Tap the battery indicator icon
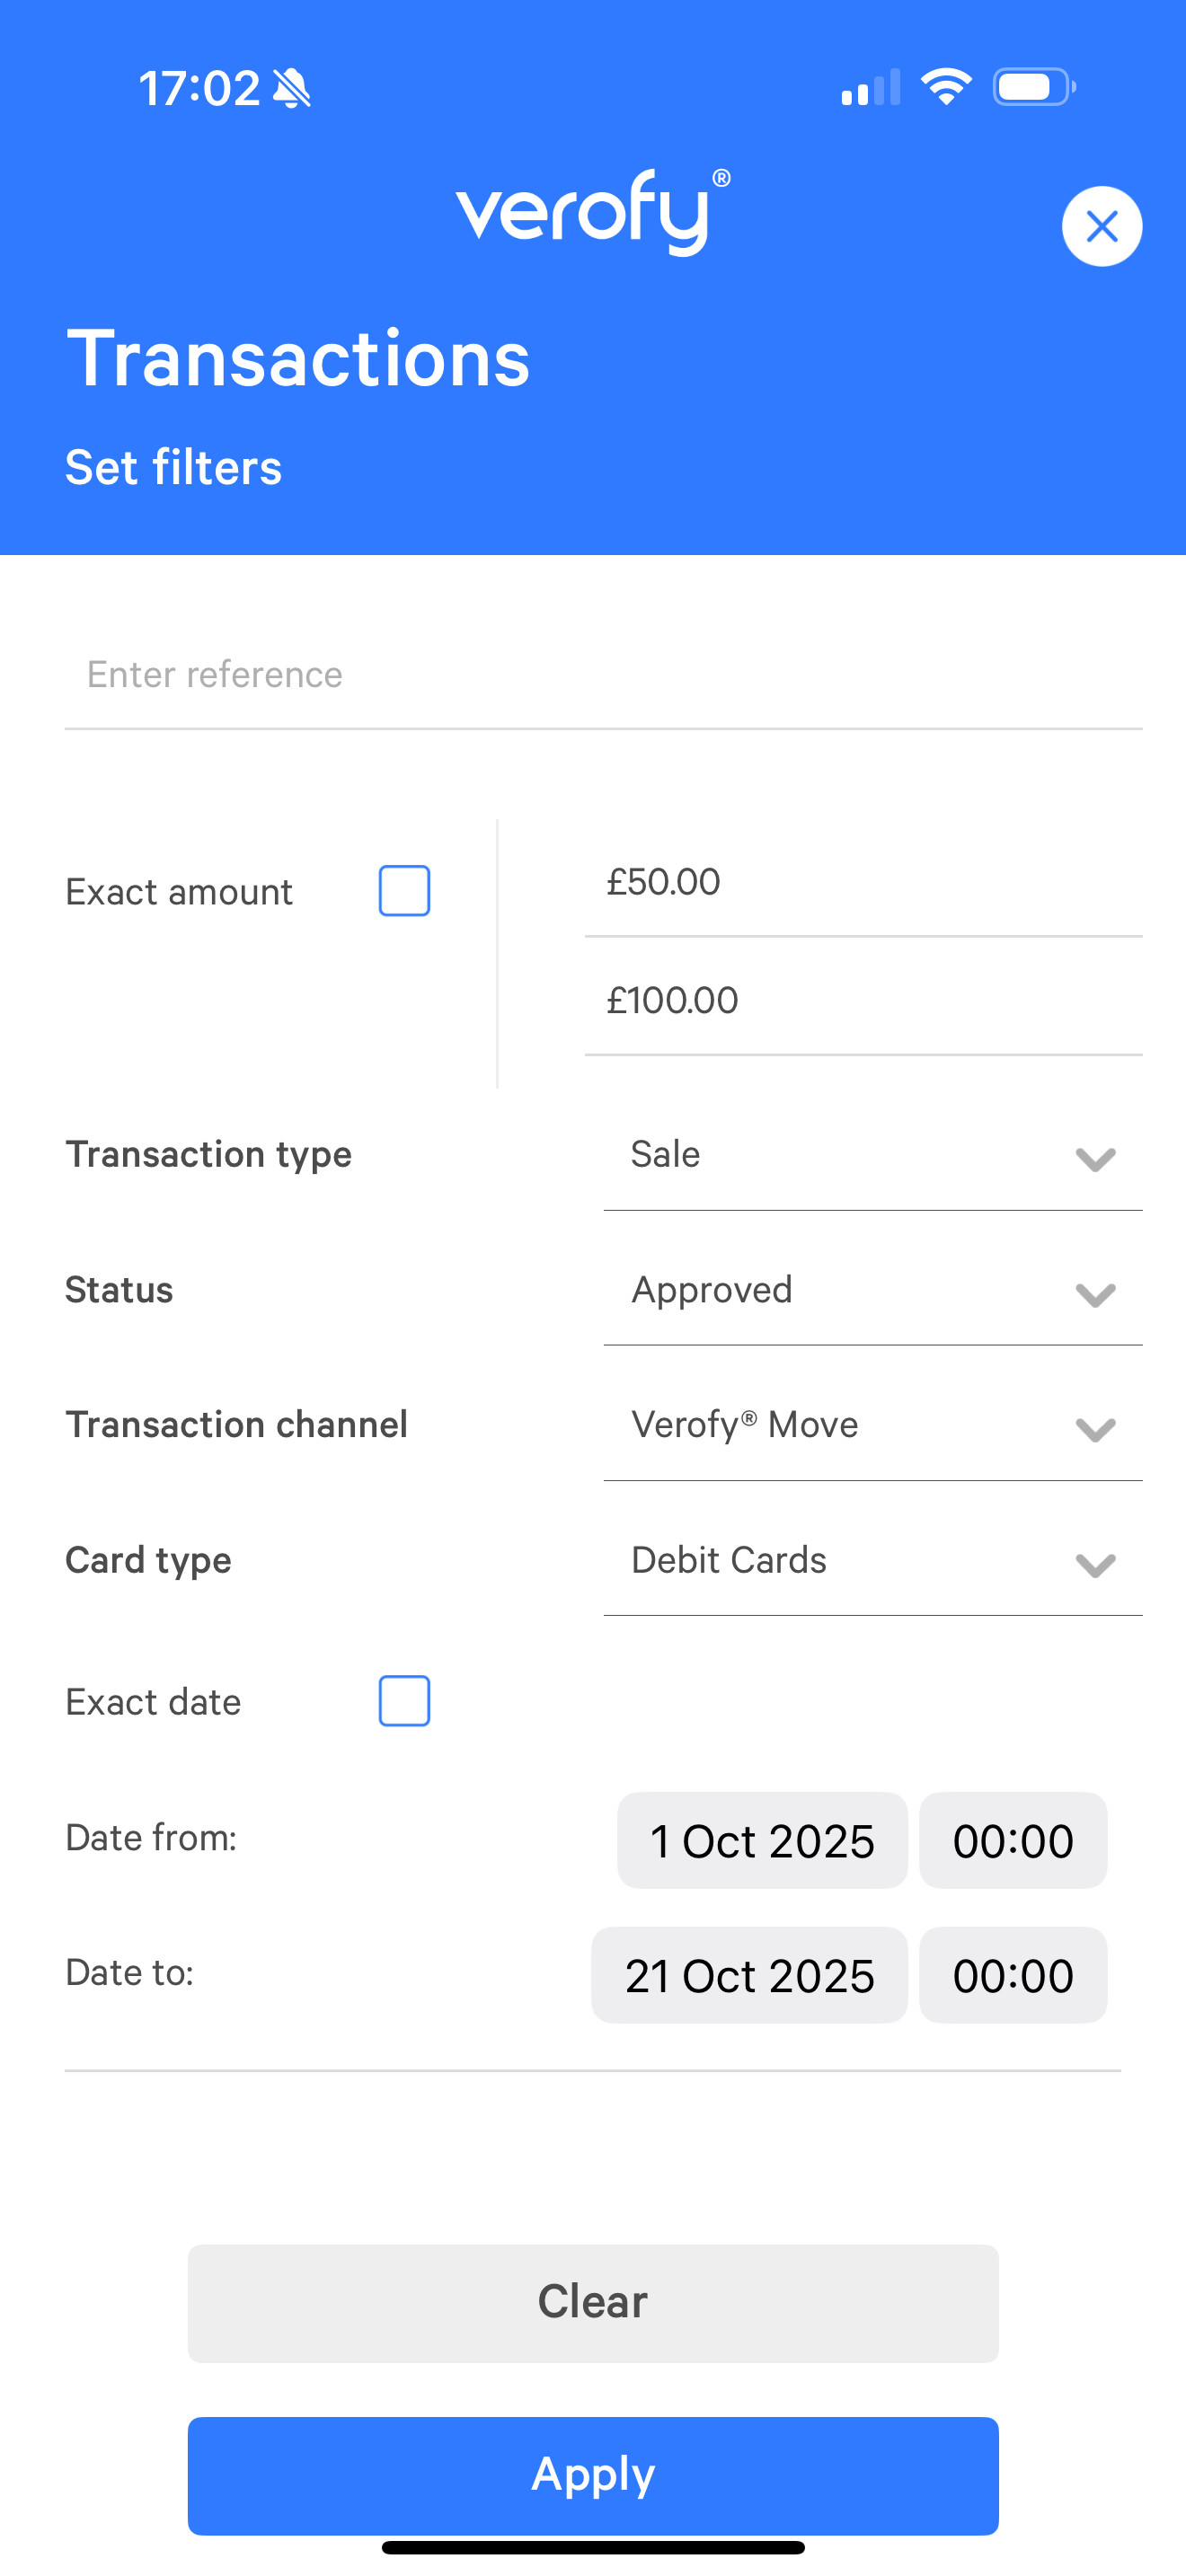1186x2576 pixels. point(1033,87)
